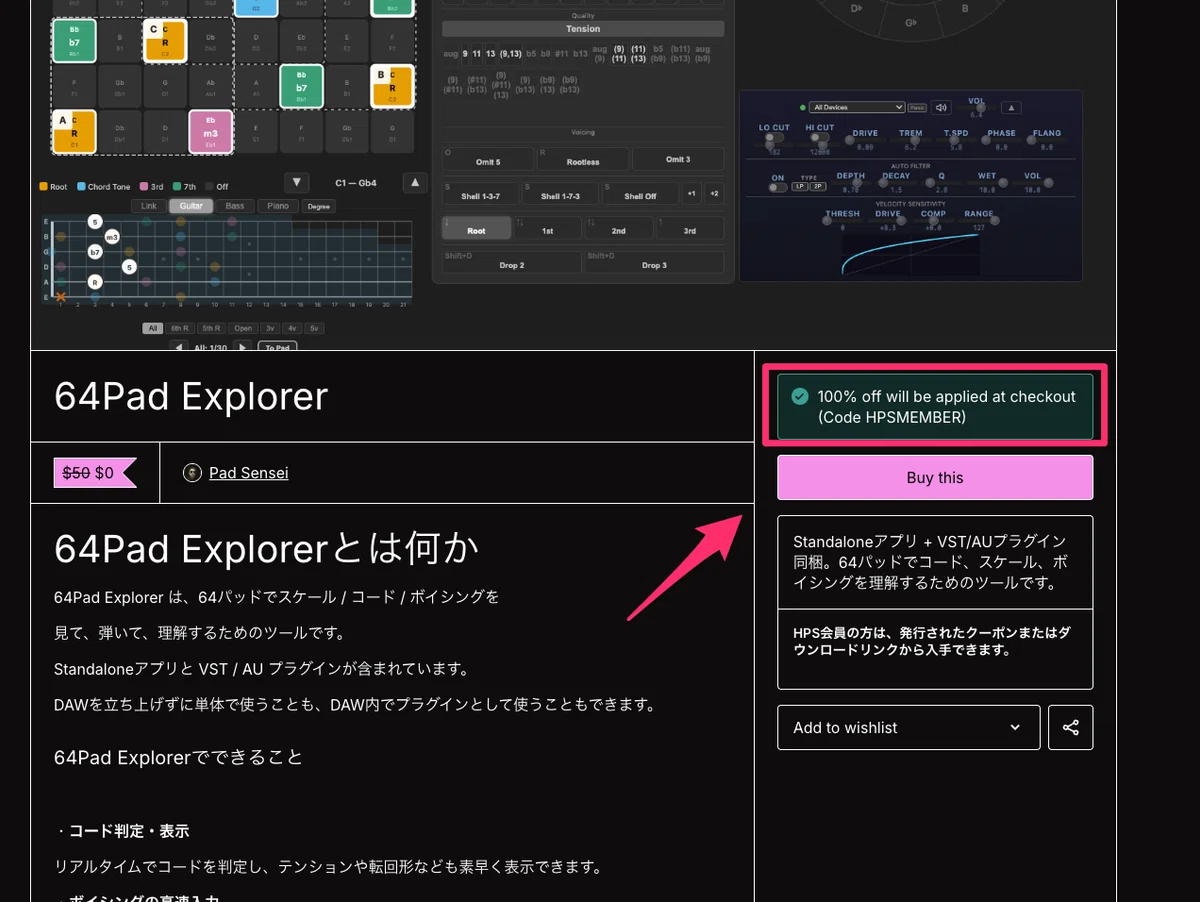
Task: Select the Open voicing filter
Action: [242, 328]
